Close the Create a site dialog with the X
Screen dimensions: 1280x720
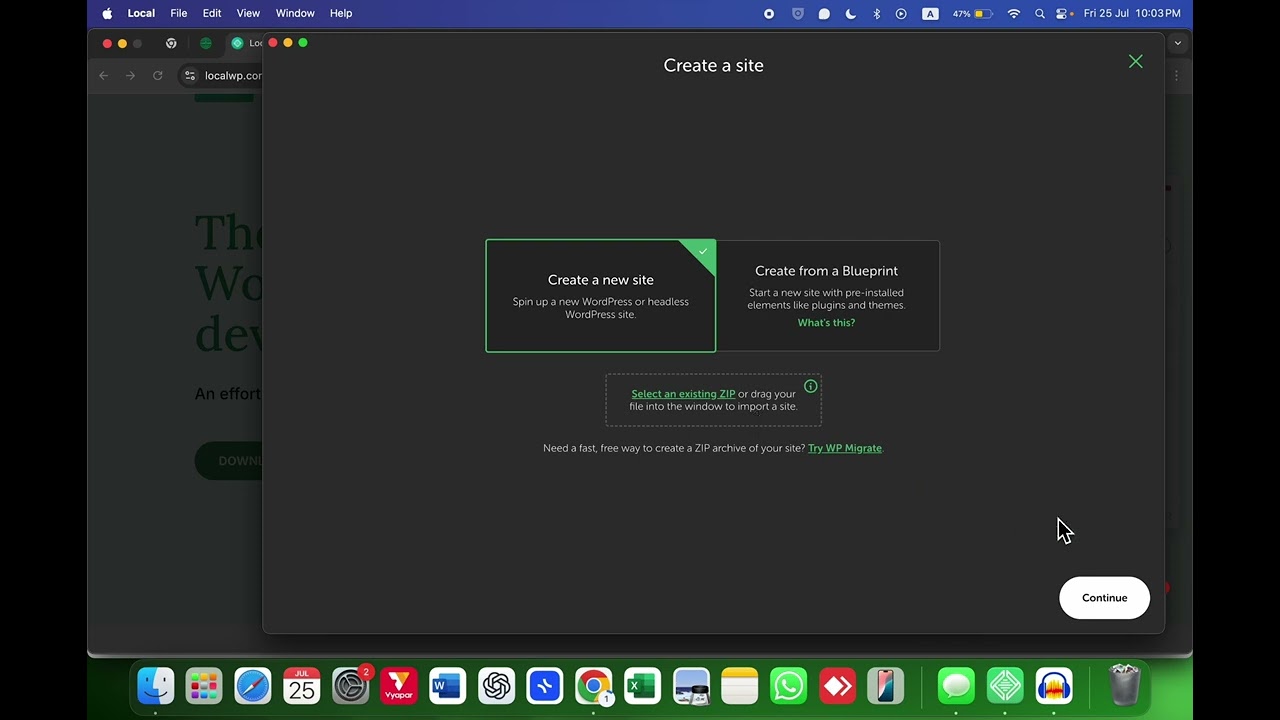click(x=1136, y=62)
